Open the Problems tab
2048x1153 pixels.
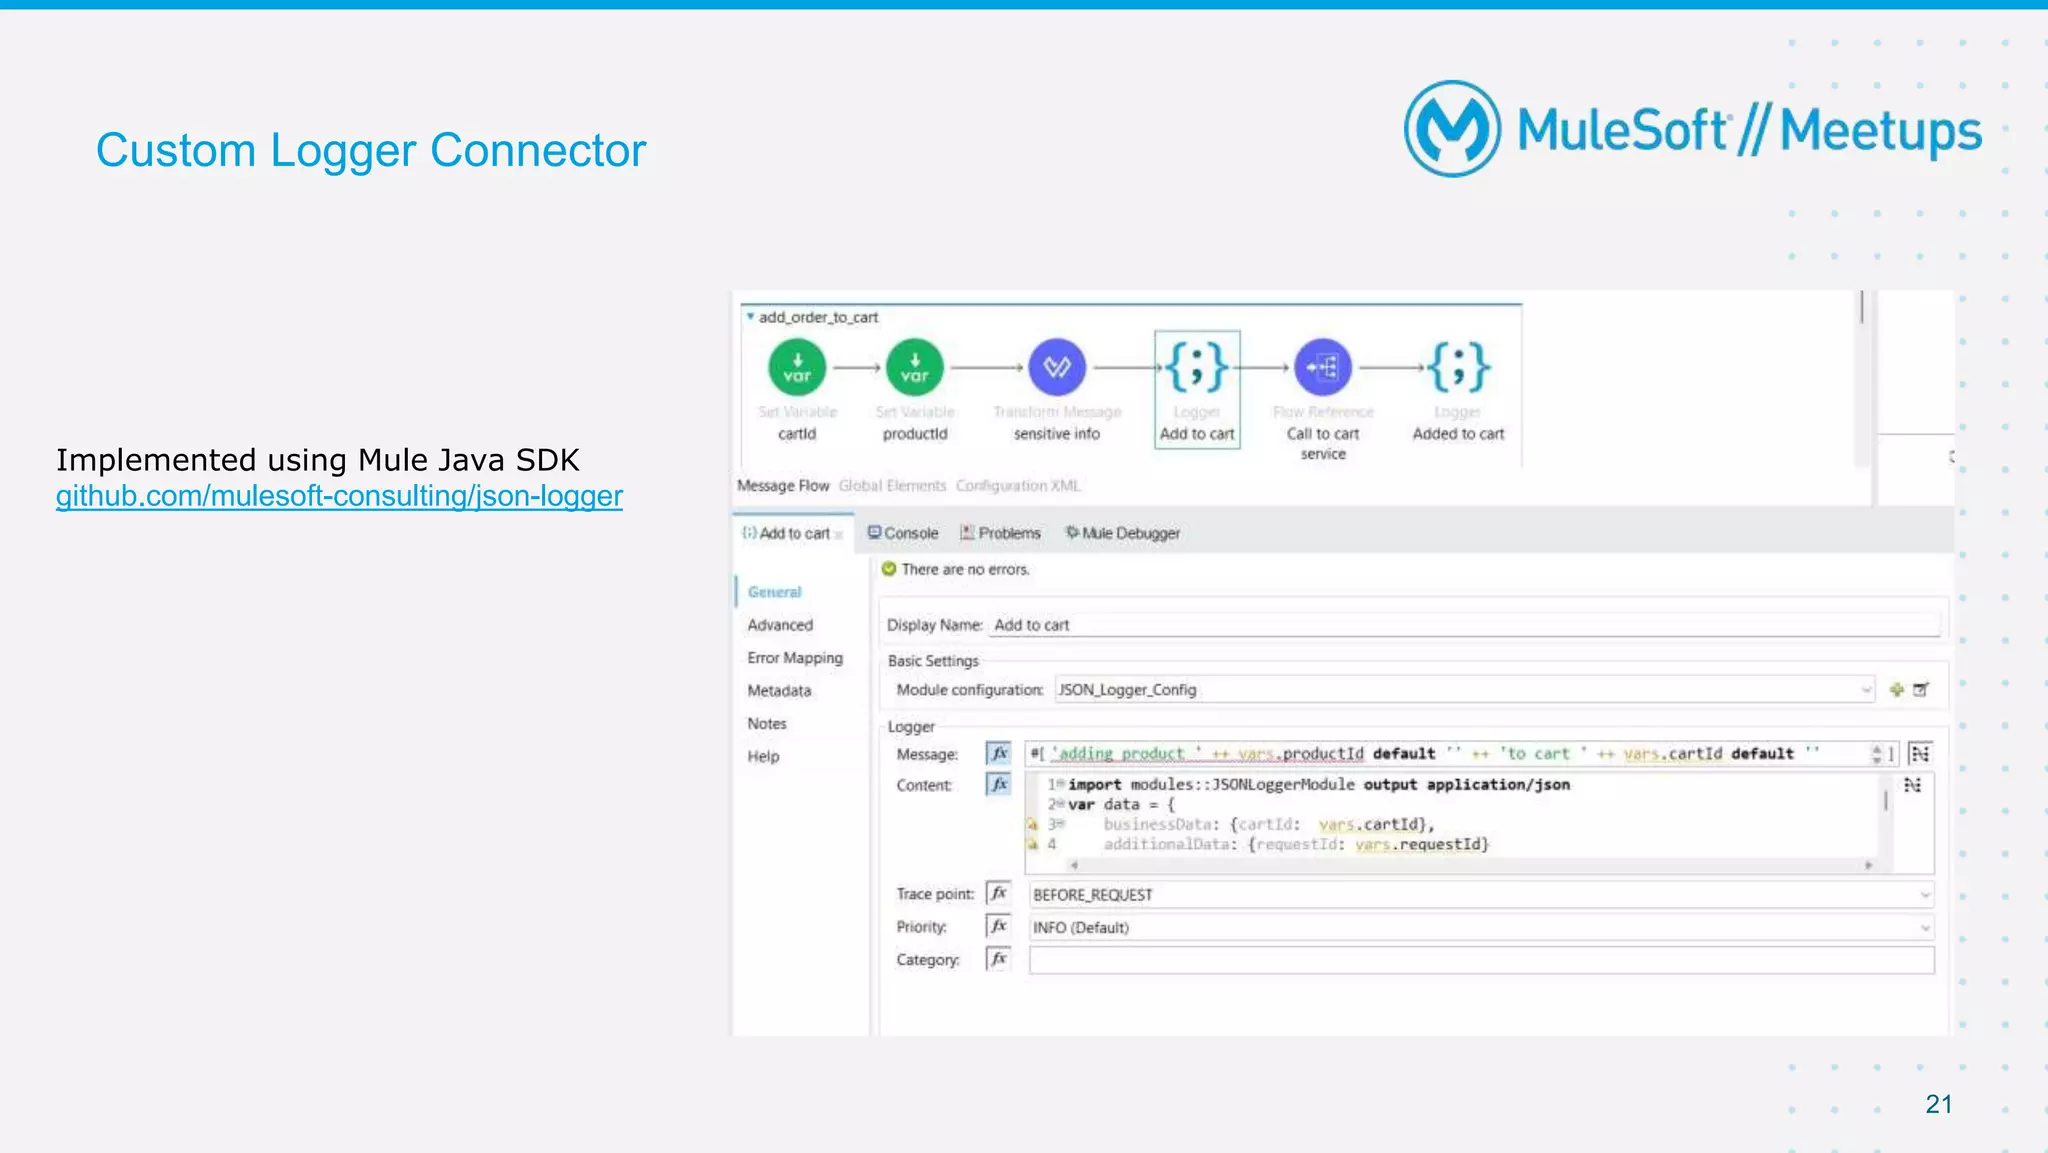coord(1000,533)
